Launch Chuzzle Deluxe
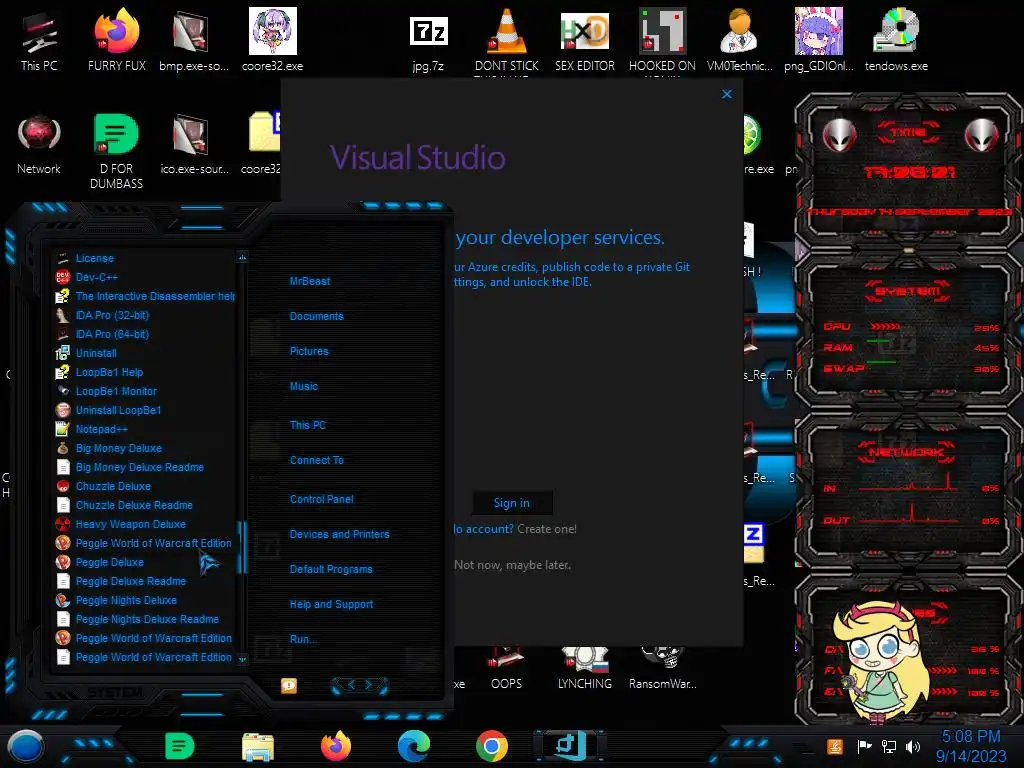Screen dimensions: 1024x768 [x=113, y=486]
